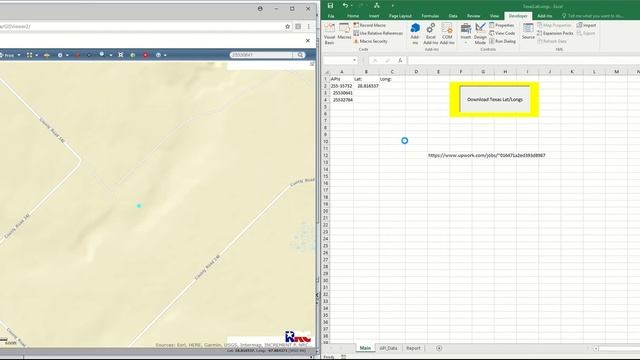The image size is (640, 360).
Task: Switch to the Review ribbon tab
Action: pos(473,16)
